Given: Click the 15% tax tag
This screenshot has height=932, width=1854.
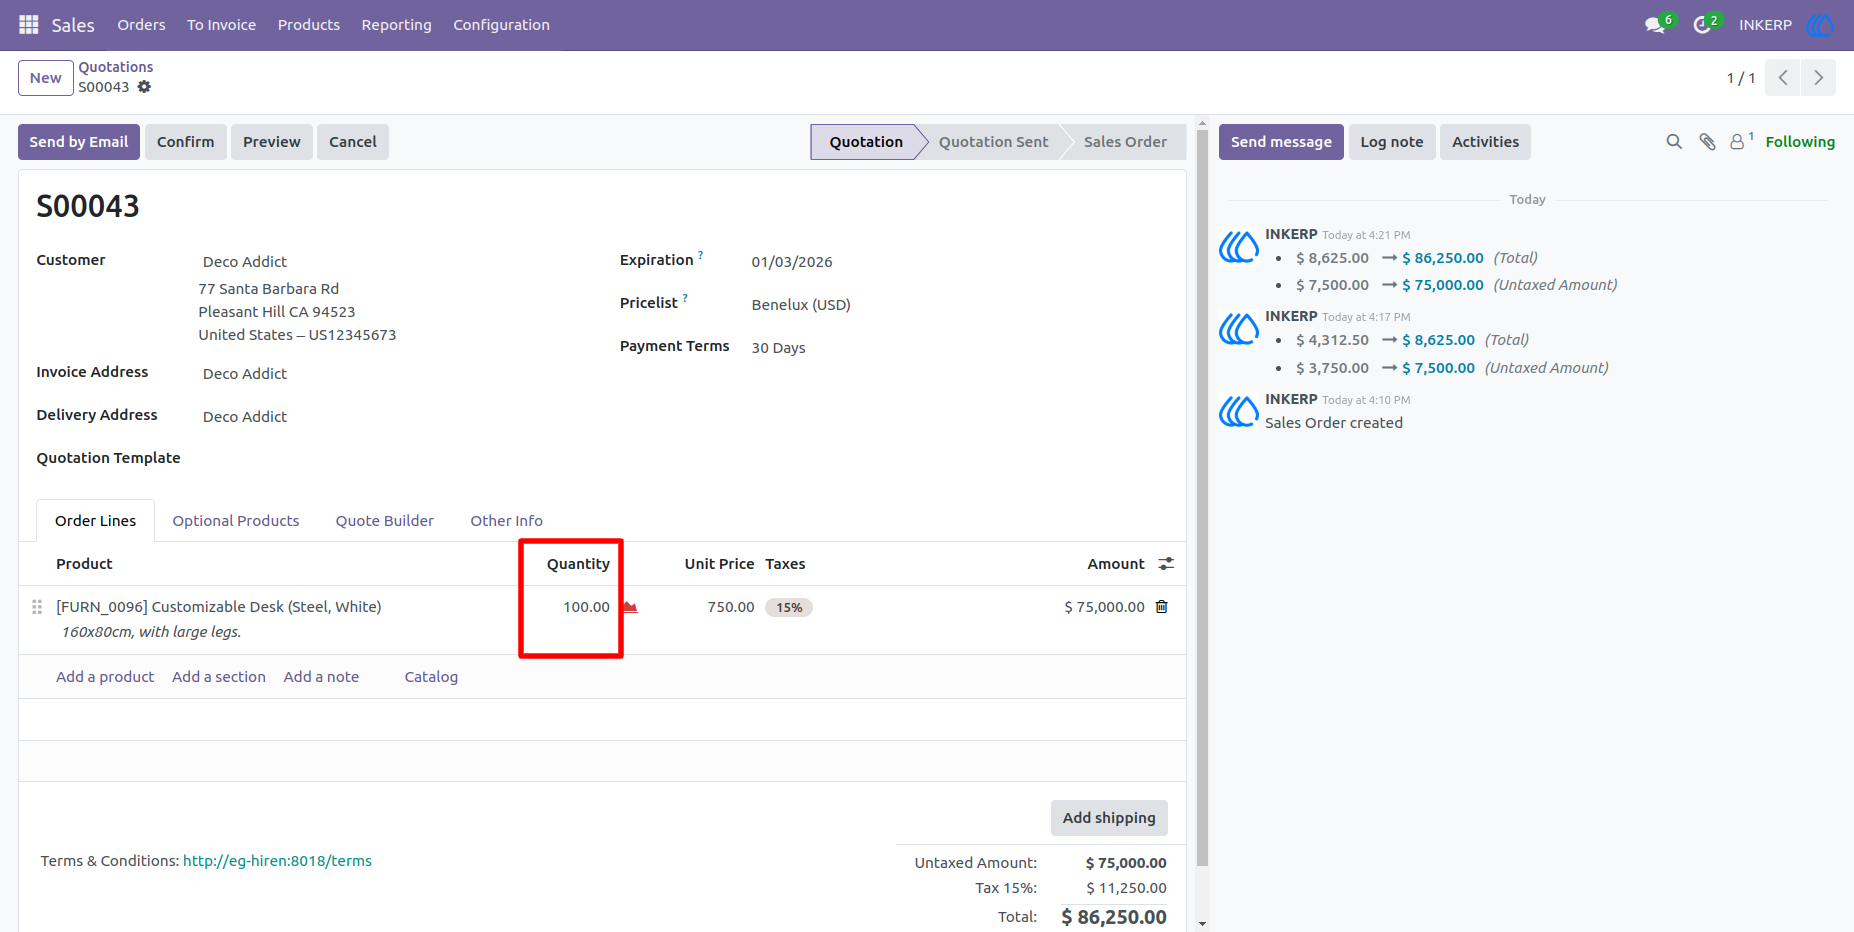Looking at the screenshot, I should 789,607.
